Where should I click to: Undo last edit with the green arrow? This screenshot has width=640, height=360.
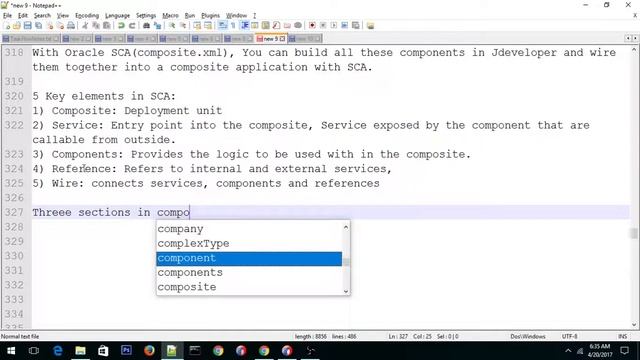(121, 26)
